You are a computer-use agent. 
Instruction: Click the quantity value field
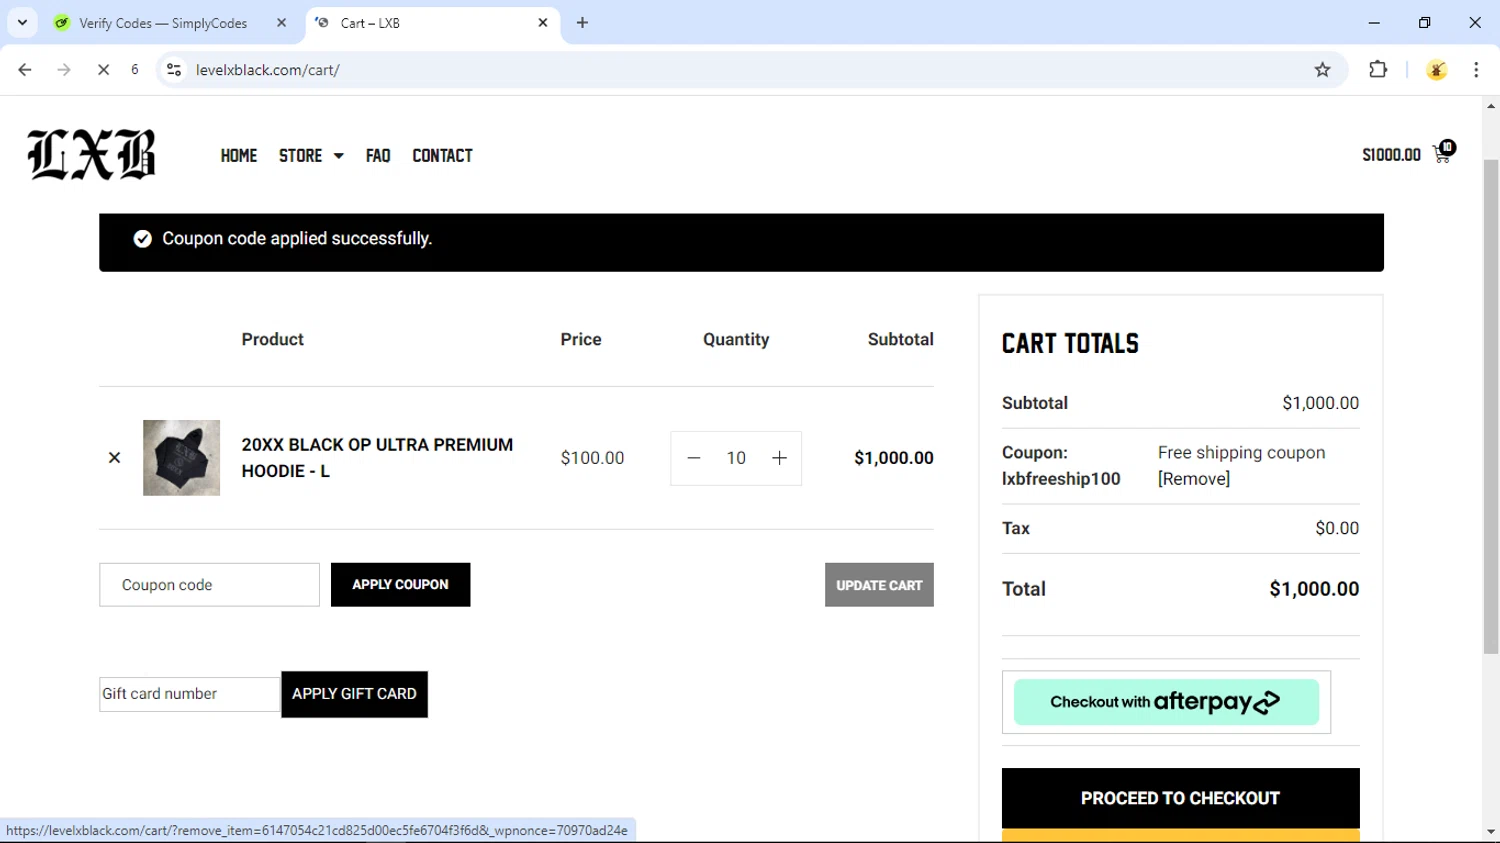736,458
